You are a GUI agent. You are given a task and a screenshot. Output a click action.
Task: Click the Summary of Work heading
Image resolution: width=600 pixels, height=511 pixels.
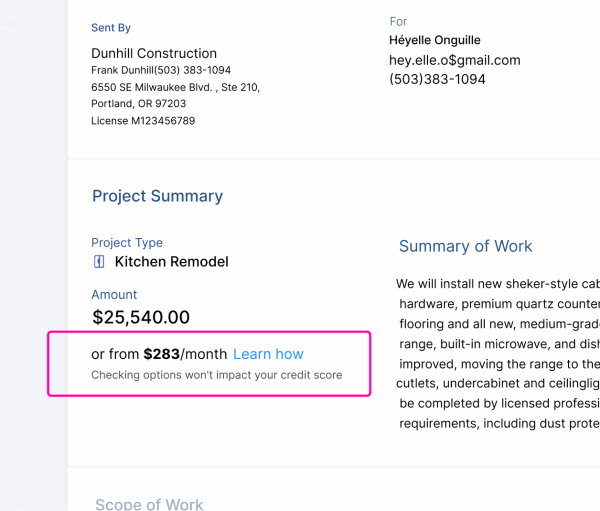465,246
